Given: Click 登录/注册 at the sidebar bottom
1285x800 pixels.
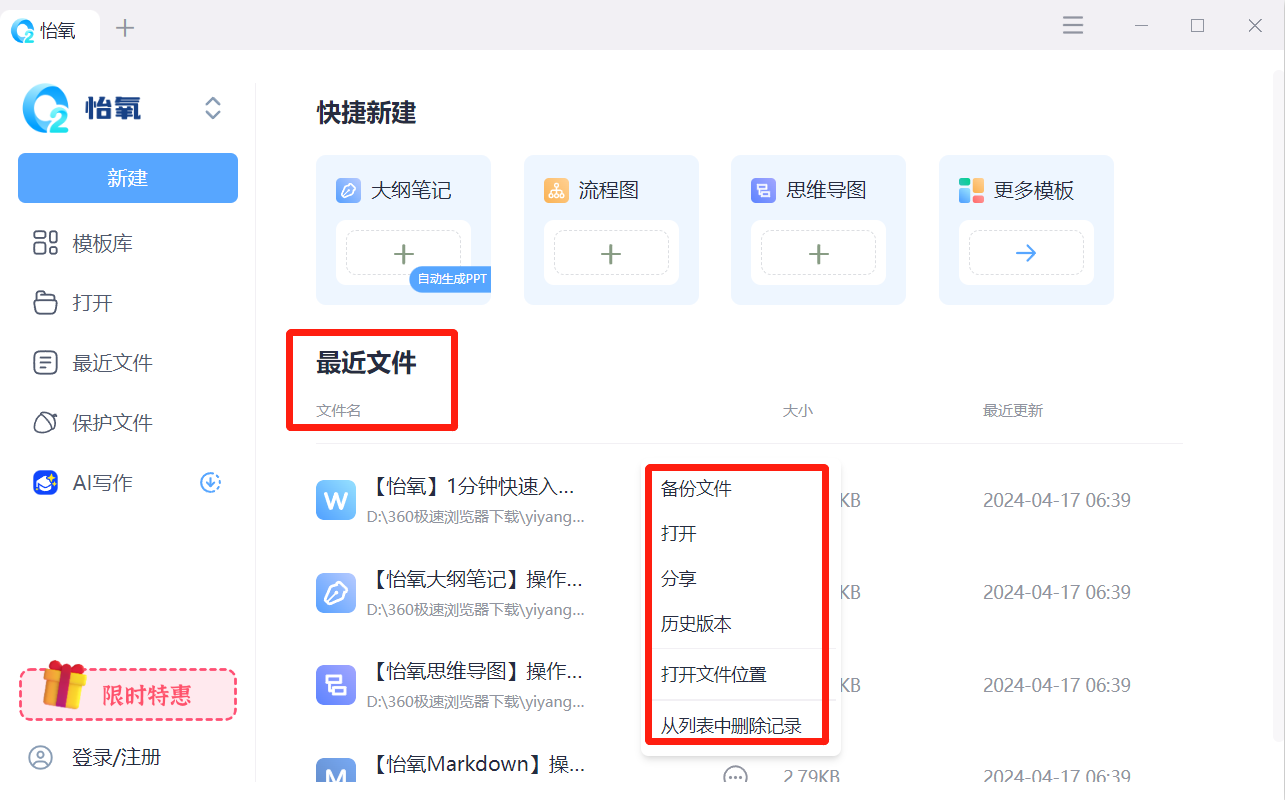Looking at the screenshot, I should [x=116, y=757].
